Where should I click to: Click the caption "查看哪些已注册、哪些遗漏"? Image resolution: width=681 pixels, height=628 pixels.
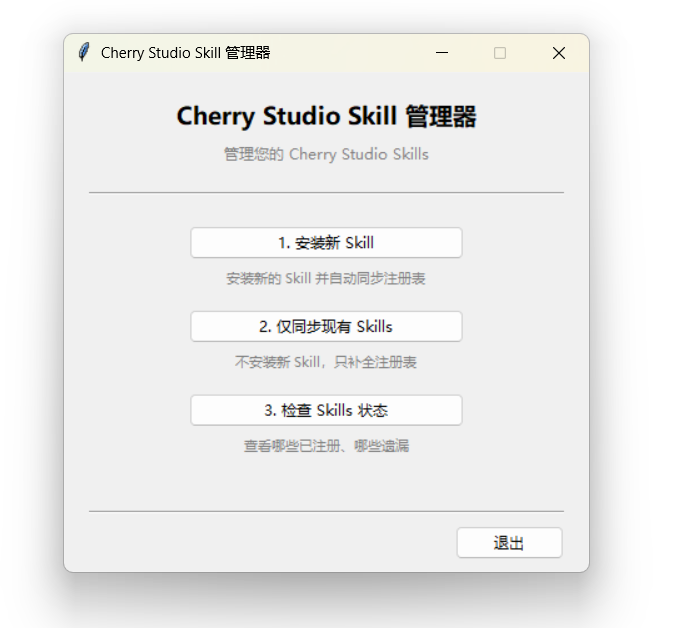coord(326,447)
